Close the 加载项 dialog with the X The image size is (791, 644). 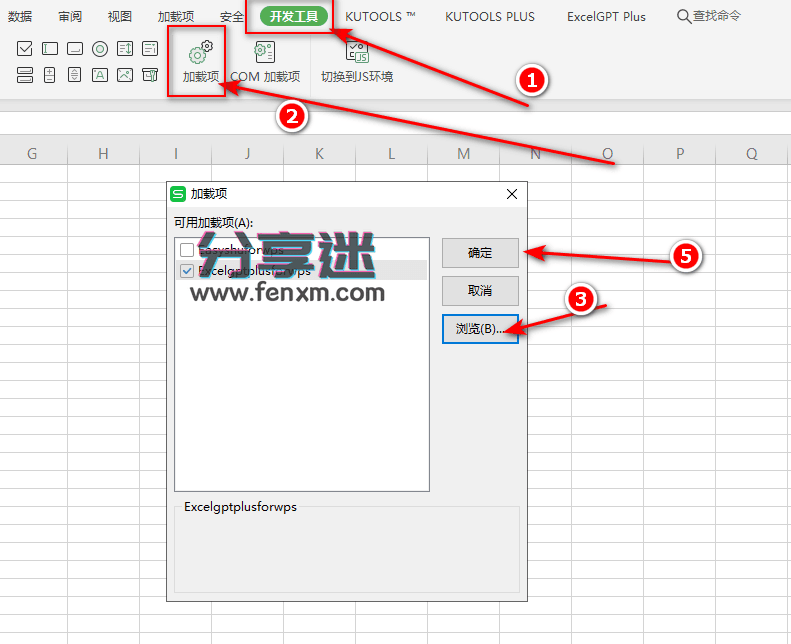tap(512, 194)
